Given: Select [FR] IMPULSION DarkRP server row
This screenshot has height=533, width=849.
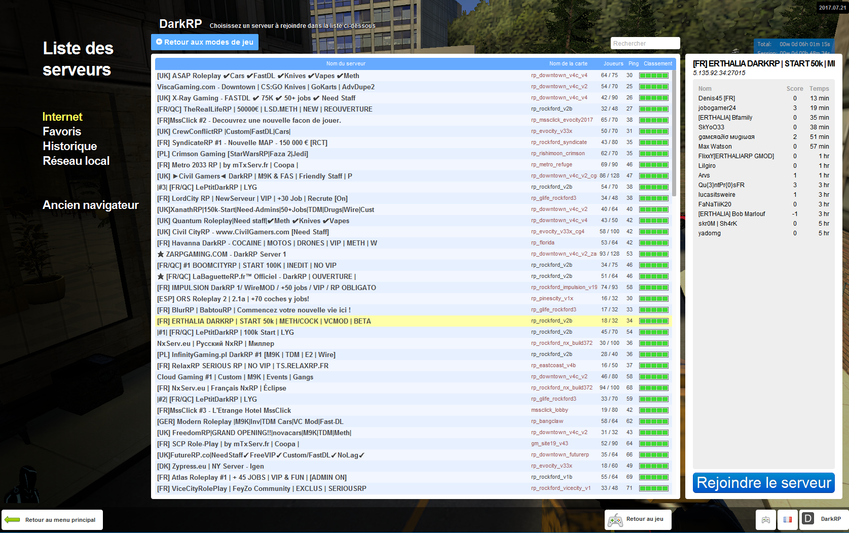Looking at the screenshot, I should point(413,288).
